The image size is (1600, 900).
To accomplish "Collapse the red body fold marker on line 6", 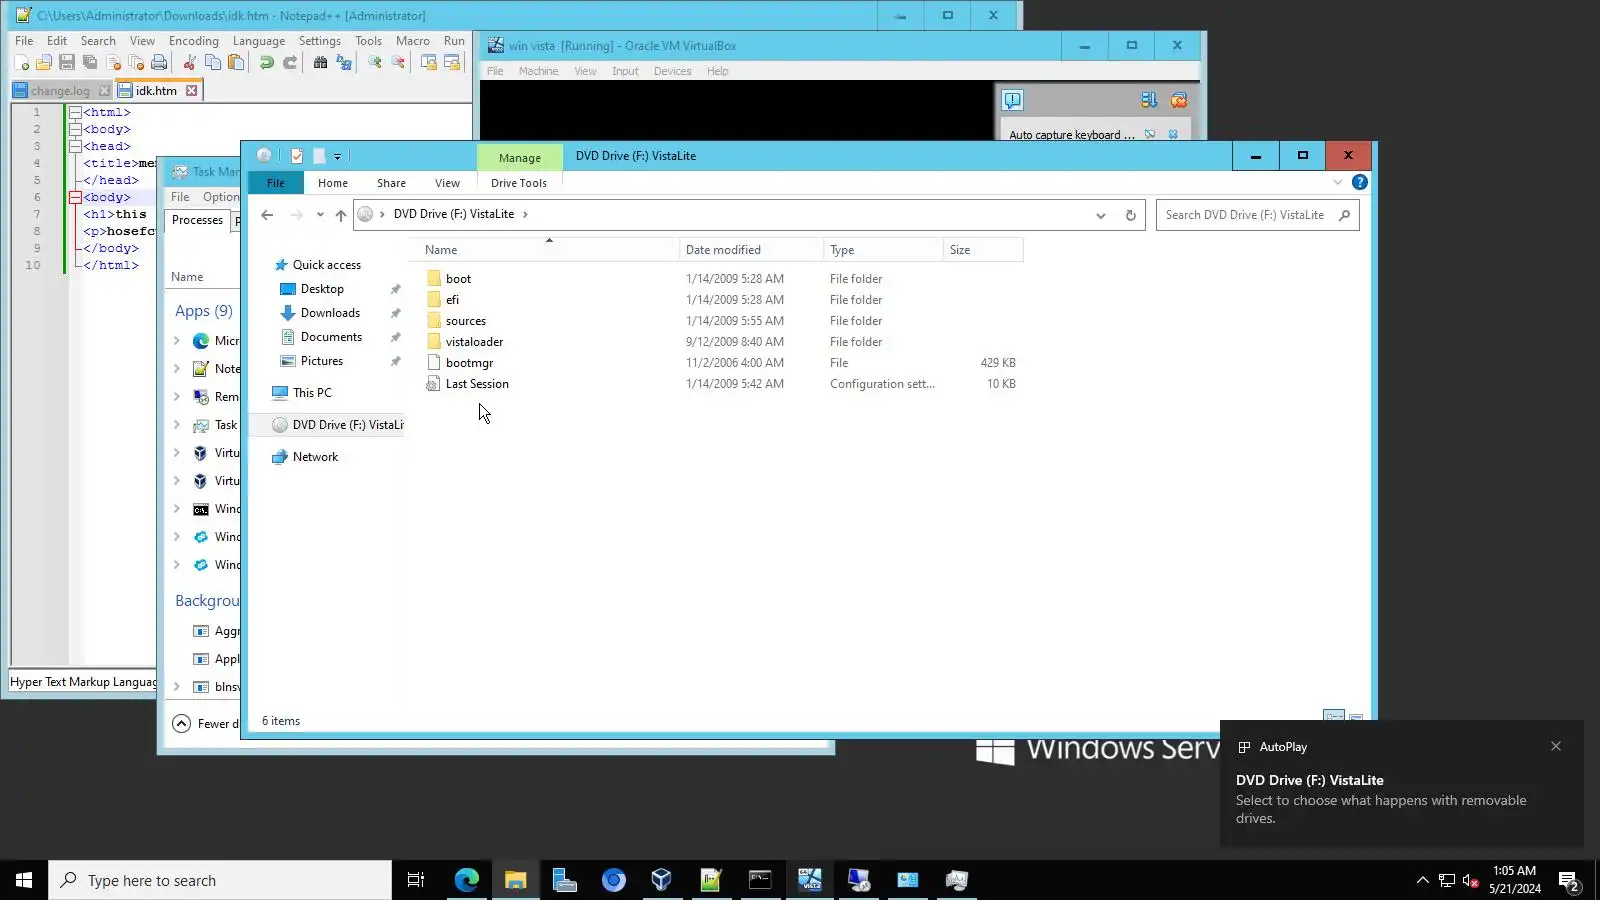I will pos(75,197).
